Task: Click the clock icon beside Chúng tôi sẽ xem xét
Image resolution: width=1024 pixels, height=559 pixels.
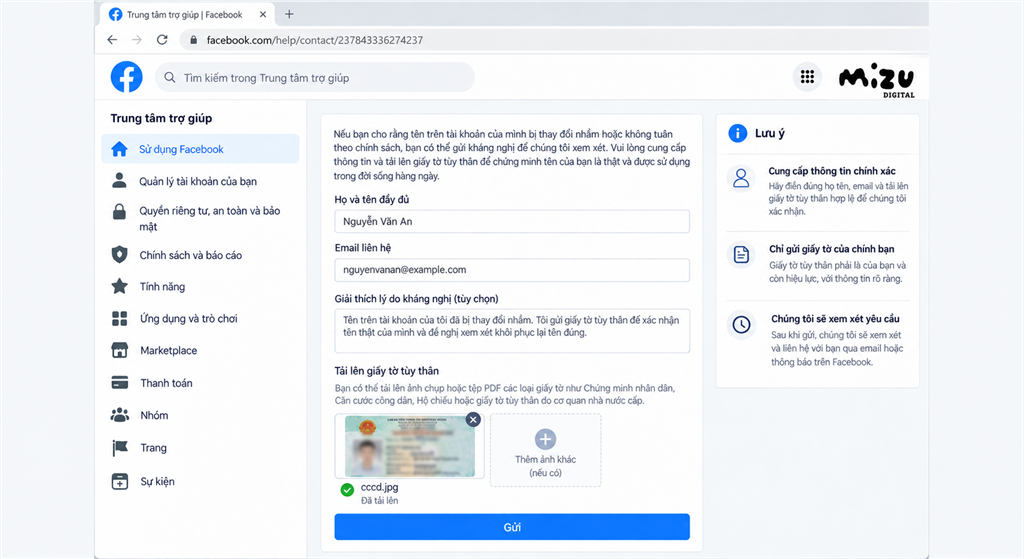Action: pyautogui.click(x=741, y=325)
